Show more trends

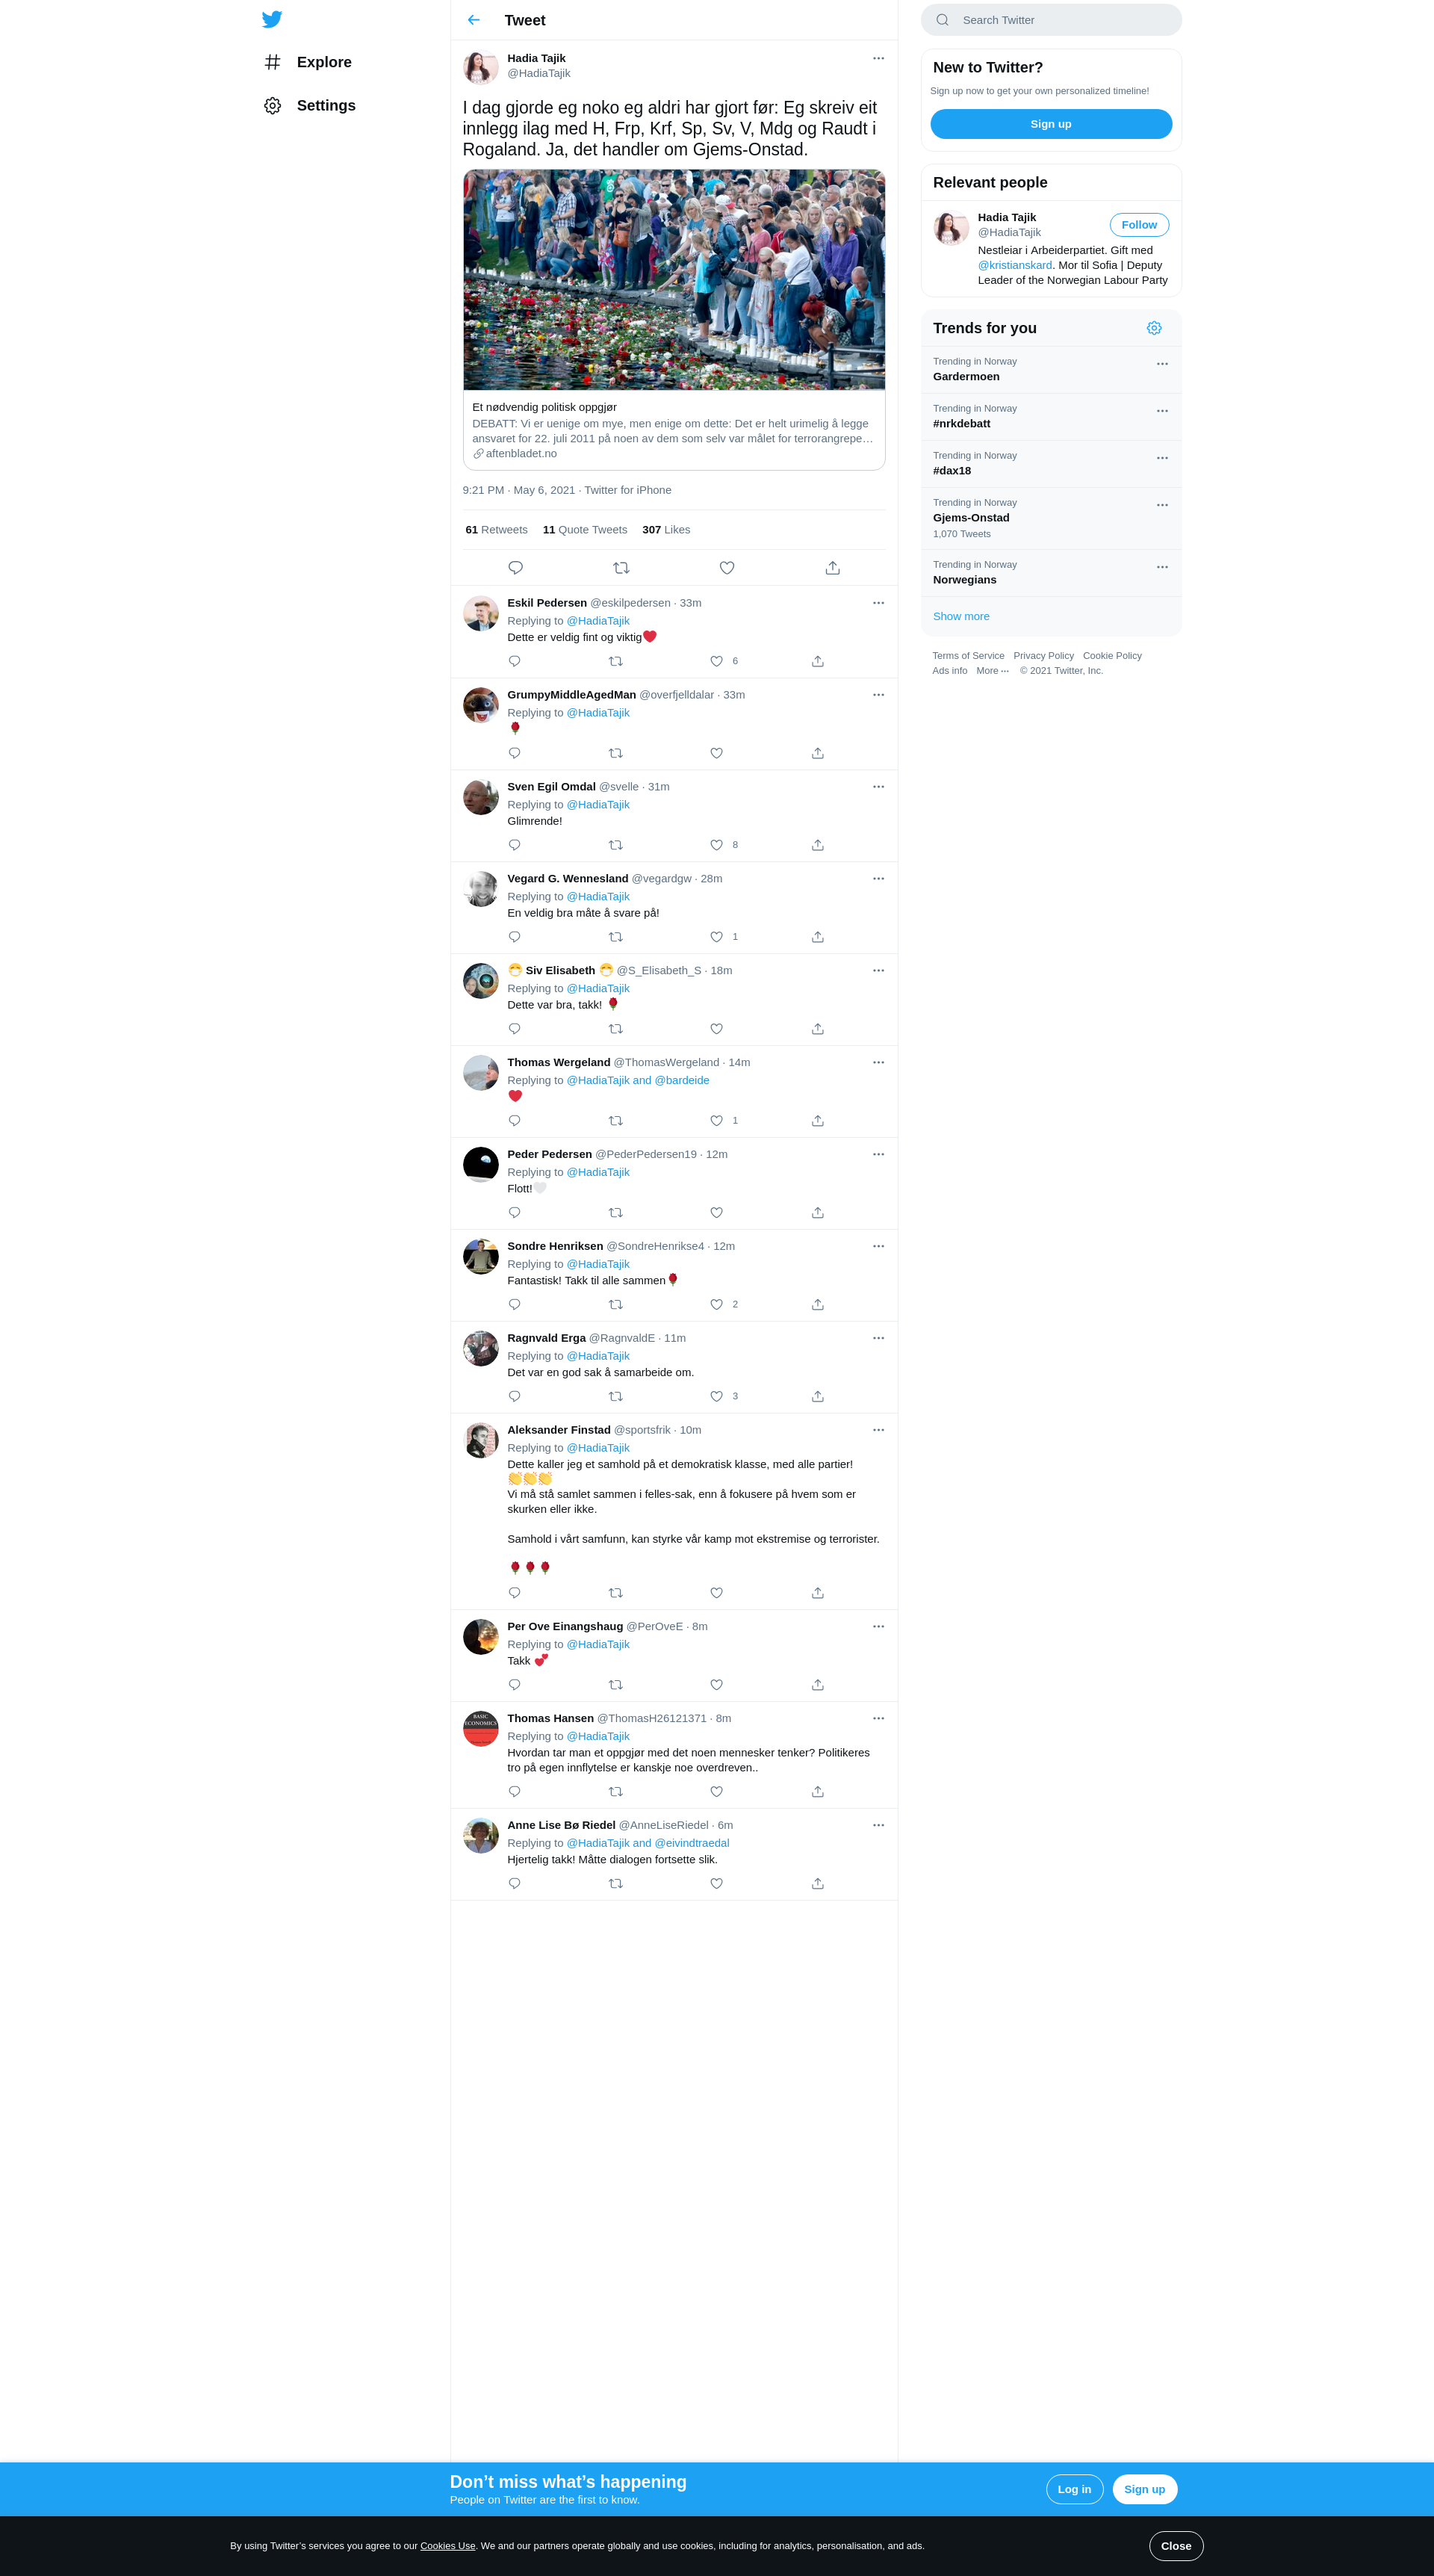(x=961, y=616)
